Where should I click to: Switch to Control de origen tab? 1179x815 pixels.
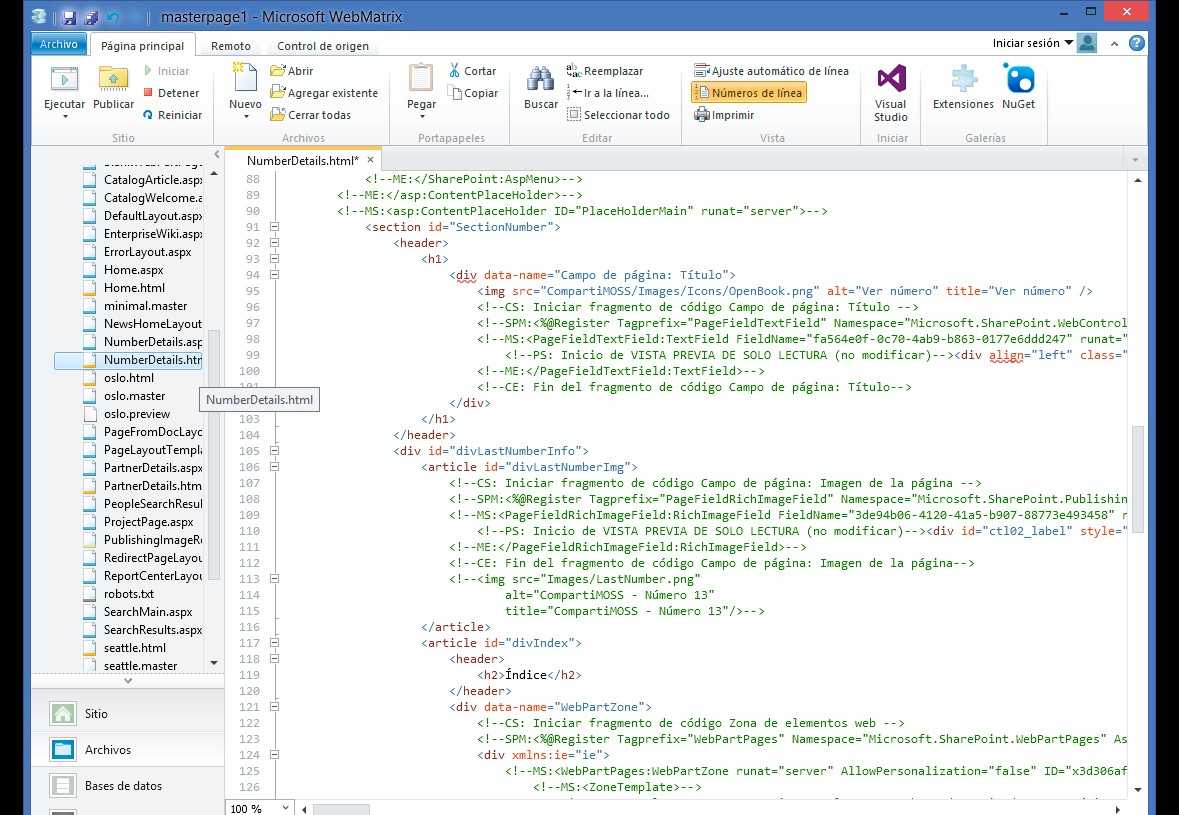[x=323, y=46]
